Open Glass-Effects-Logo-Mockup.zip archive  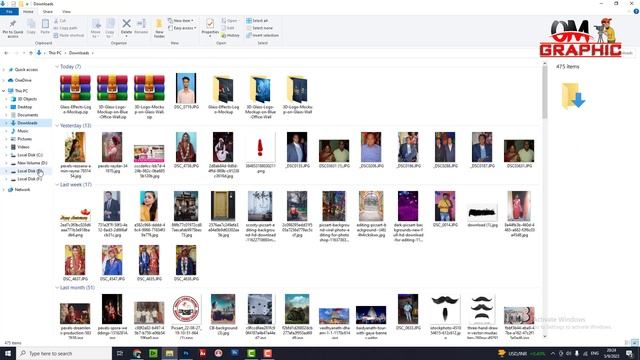point(75,94)
